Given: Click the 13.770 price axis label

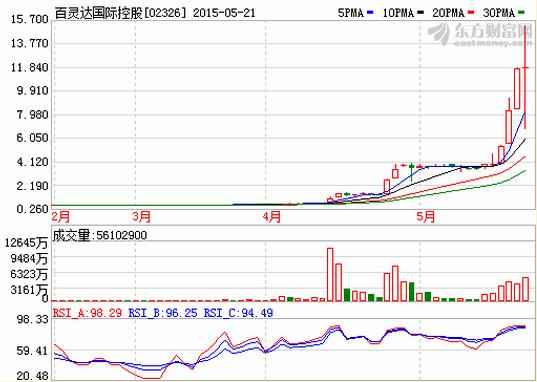Looking at the screenshot, I should click(30, 44).
